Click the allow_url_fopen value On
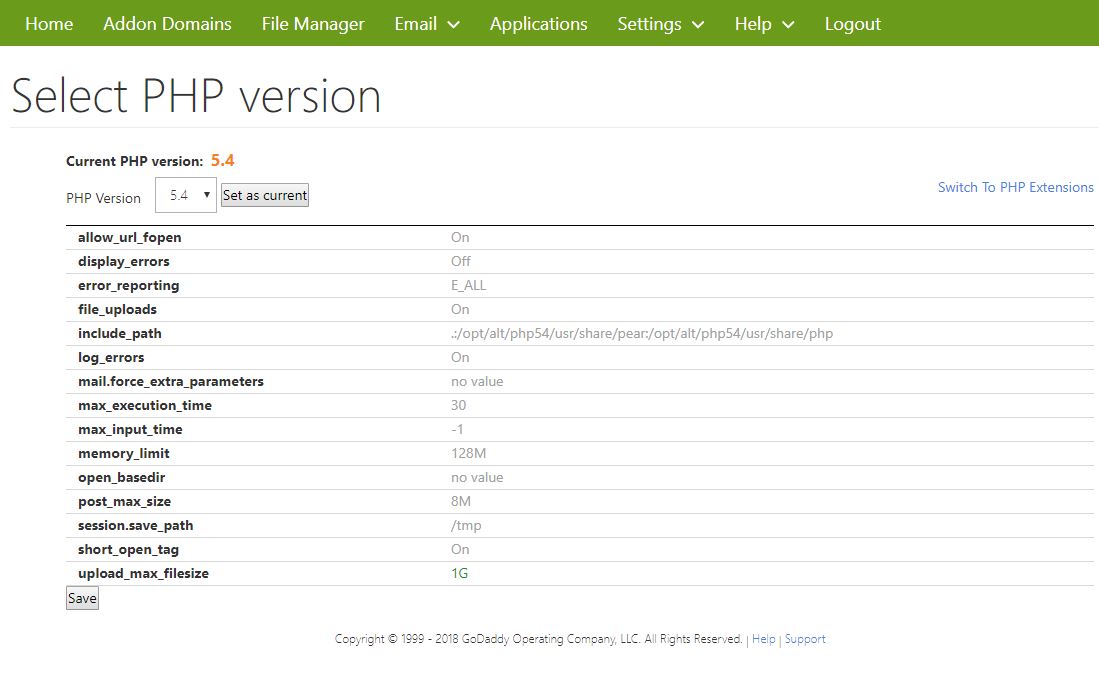 460,237
